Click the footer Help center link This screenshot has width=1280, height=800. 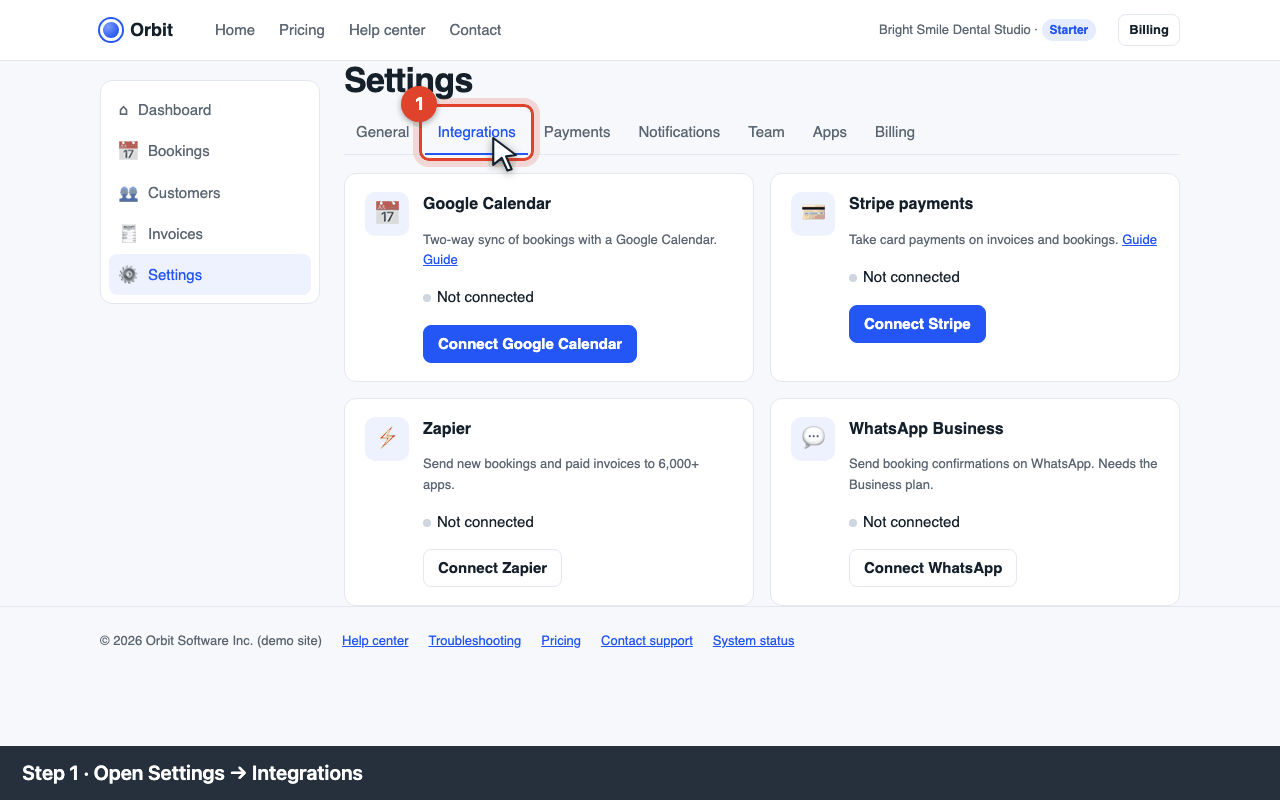tap(375, 641)
